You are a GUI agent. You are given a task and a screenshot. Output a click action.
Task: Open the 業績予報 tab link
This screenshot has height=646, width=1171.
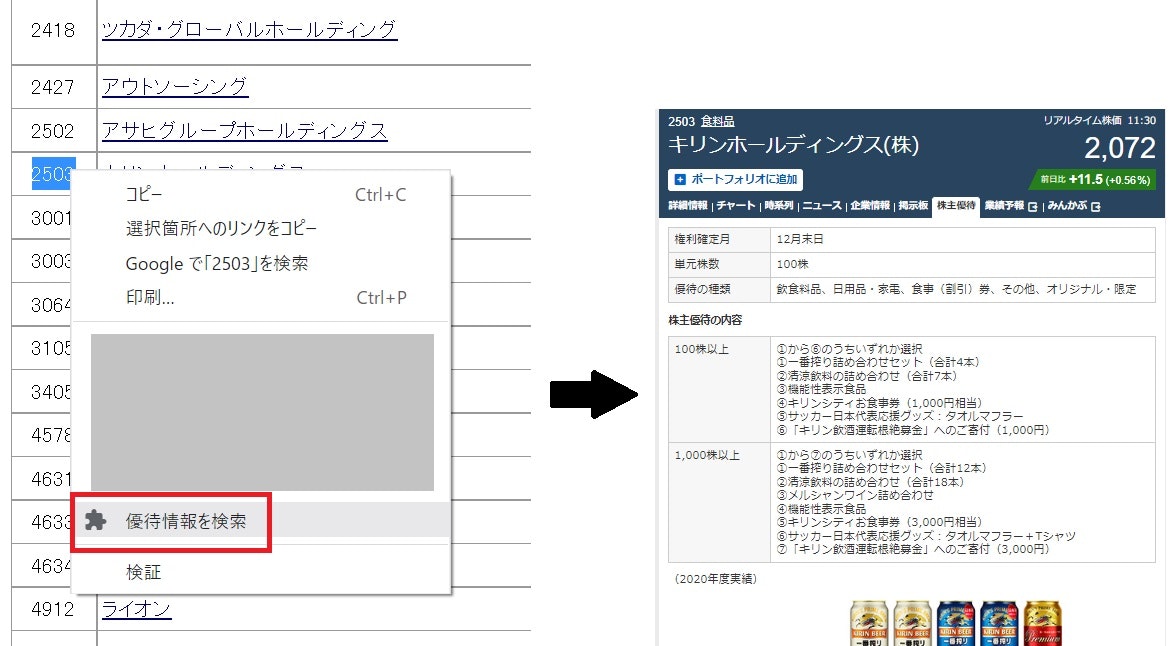click(1004, 205)
